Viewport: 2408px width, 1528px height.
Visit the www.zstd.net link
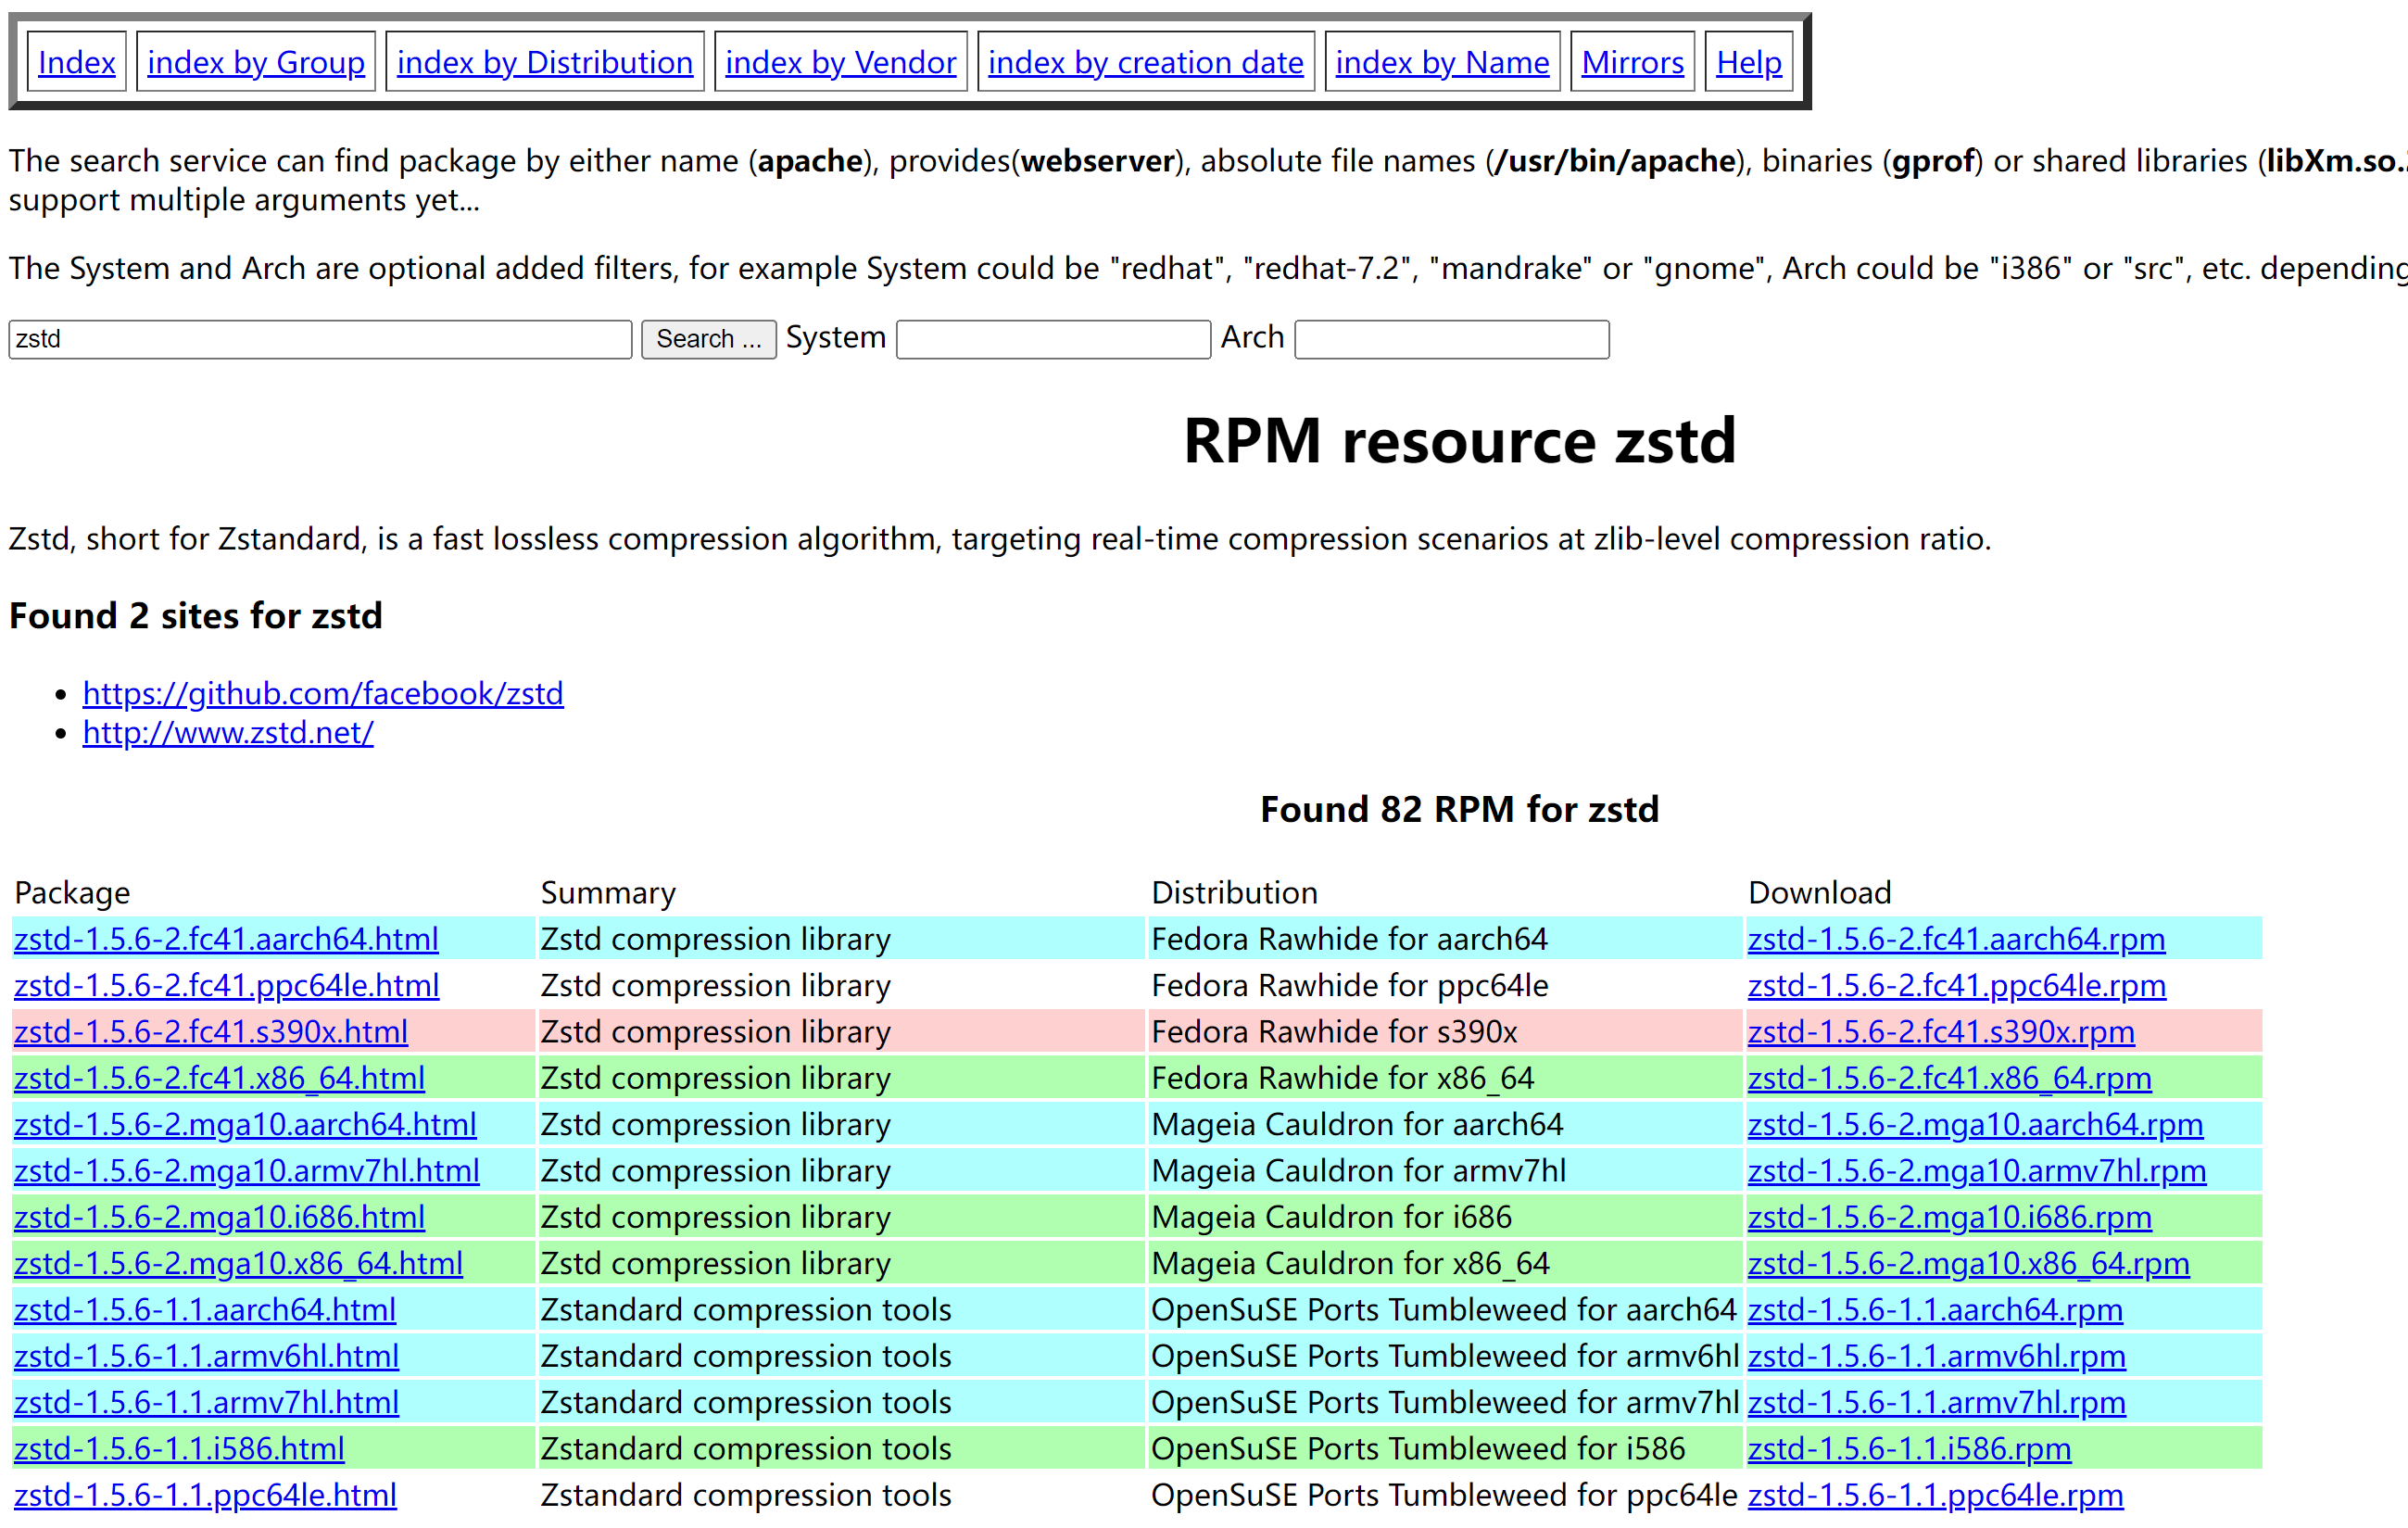tap(228, 732)
